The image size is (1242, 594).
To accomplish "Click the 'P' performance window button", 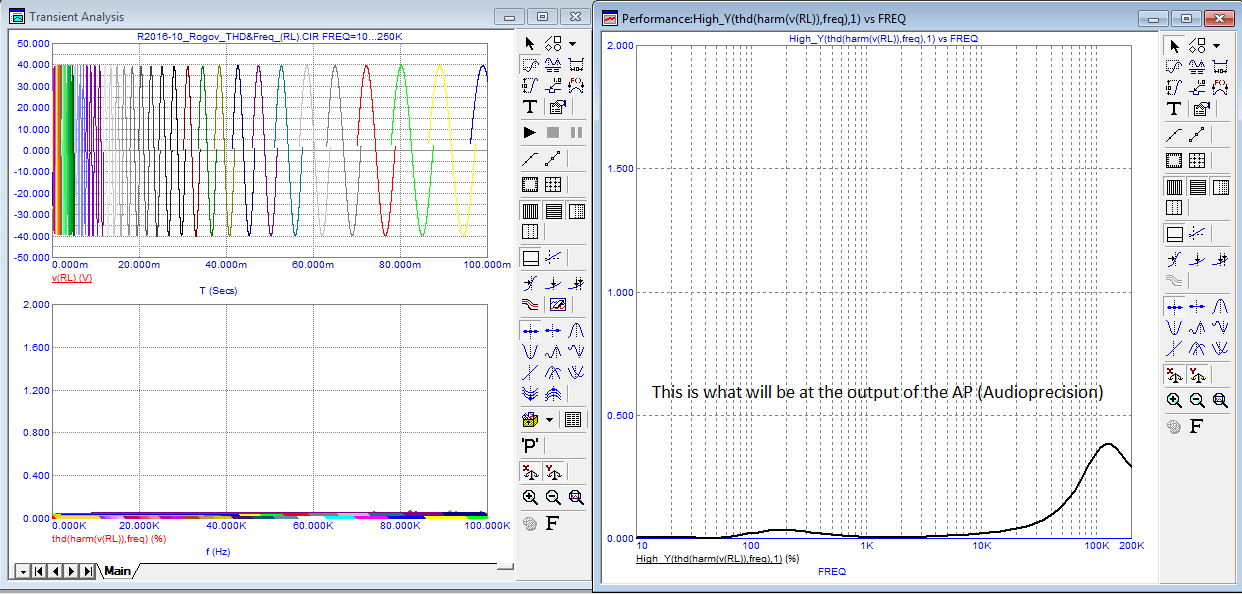I will 530,444.
